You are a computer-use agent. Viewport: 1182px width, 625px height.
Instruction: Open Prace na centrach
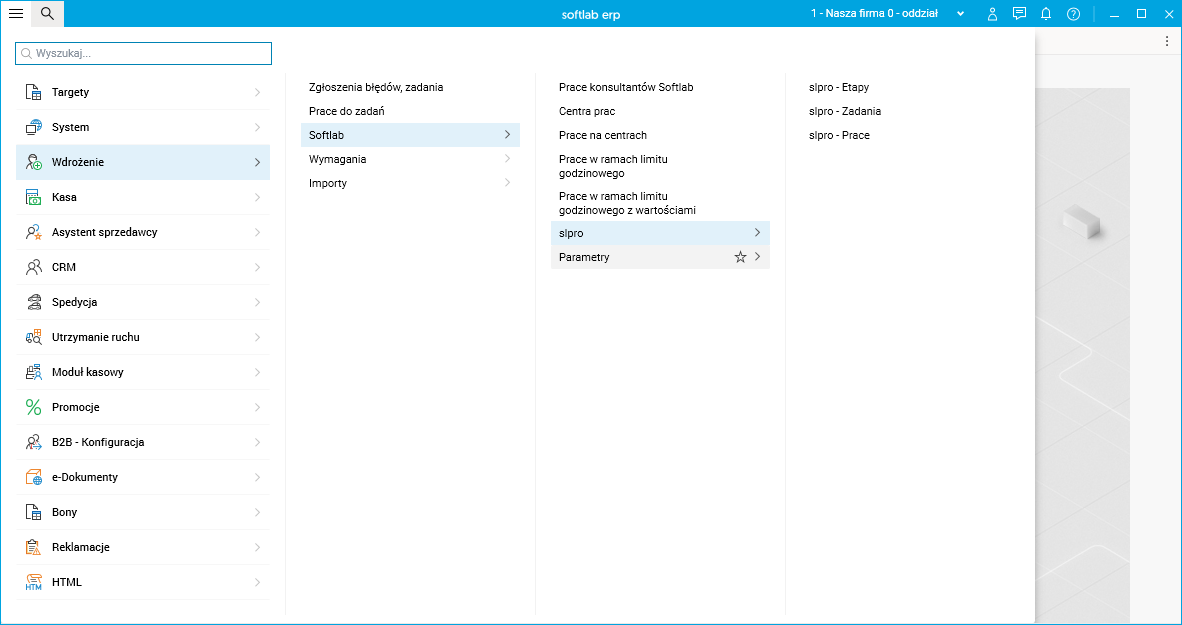pyautogui.click(x=603, y=135)
